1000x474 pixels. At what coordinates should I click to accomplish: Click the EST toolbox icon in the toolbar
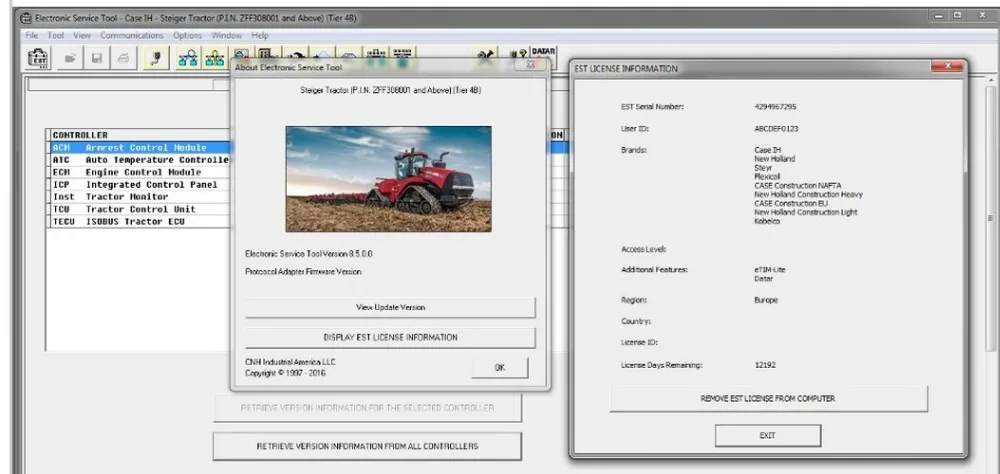(38, 58)
